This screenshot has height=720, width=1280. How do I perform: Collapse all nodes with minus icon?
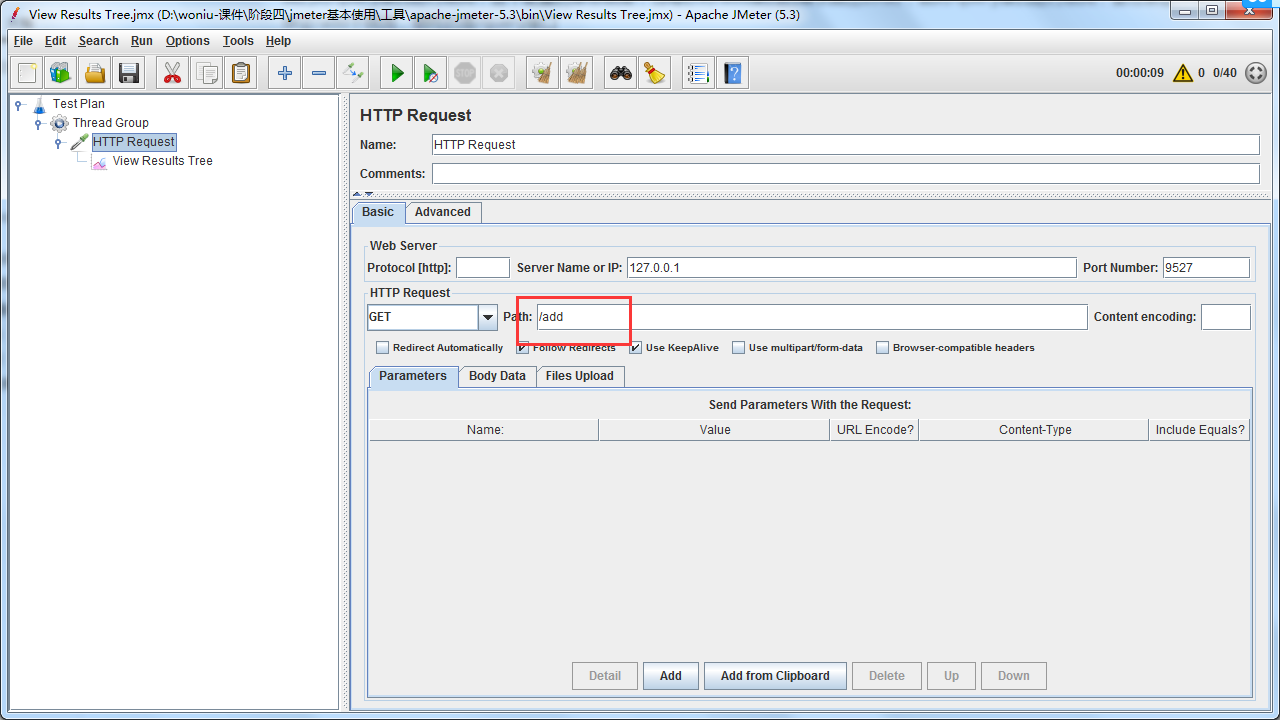[319, 73]
